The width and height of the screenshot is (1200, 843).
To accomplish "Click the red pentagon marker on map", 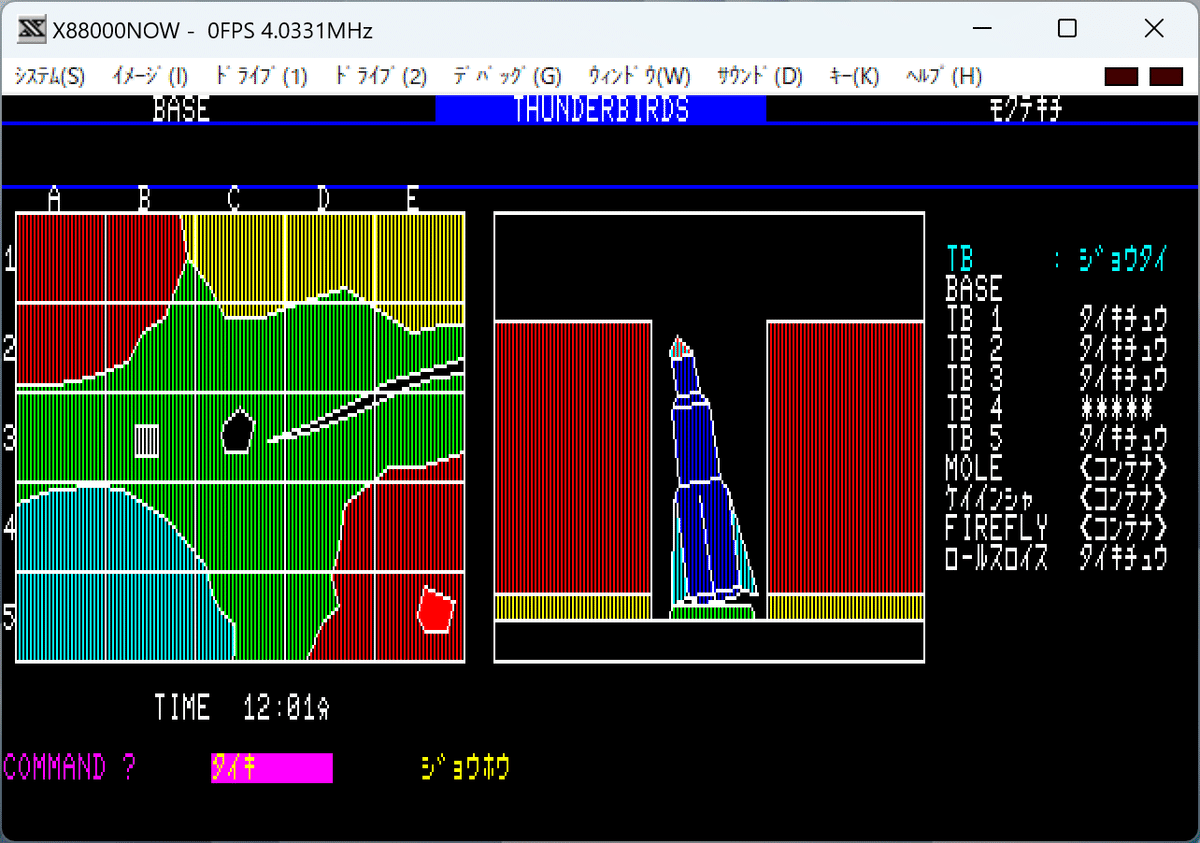I will (x=436, y=609).
